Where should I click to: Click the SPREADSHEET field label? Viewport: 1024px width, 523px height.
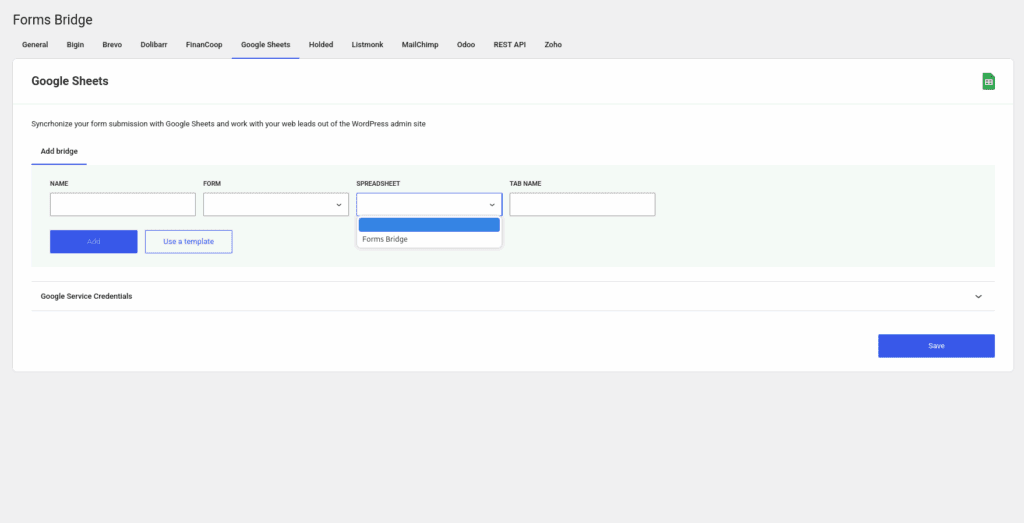[x=378, y=184]
